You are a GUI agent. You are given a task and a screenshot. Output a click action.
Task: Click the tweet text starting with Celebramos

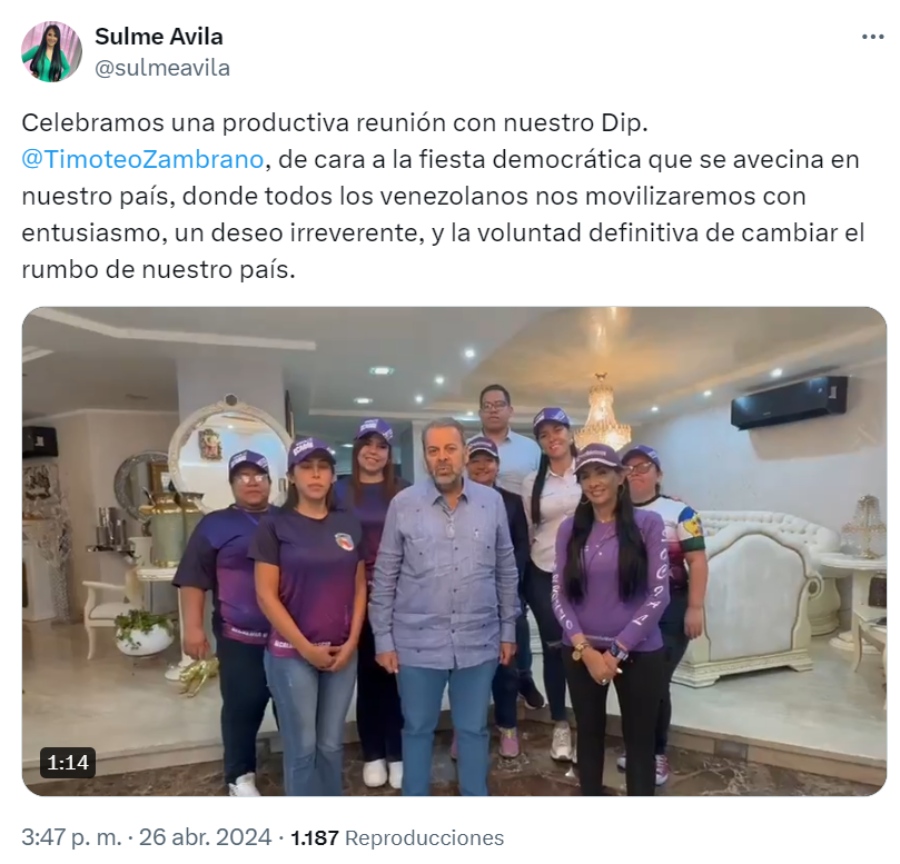(x=443, y=196)
